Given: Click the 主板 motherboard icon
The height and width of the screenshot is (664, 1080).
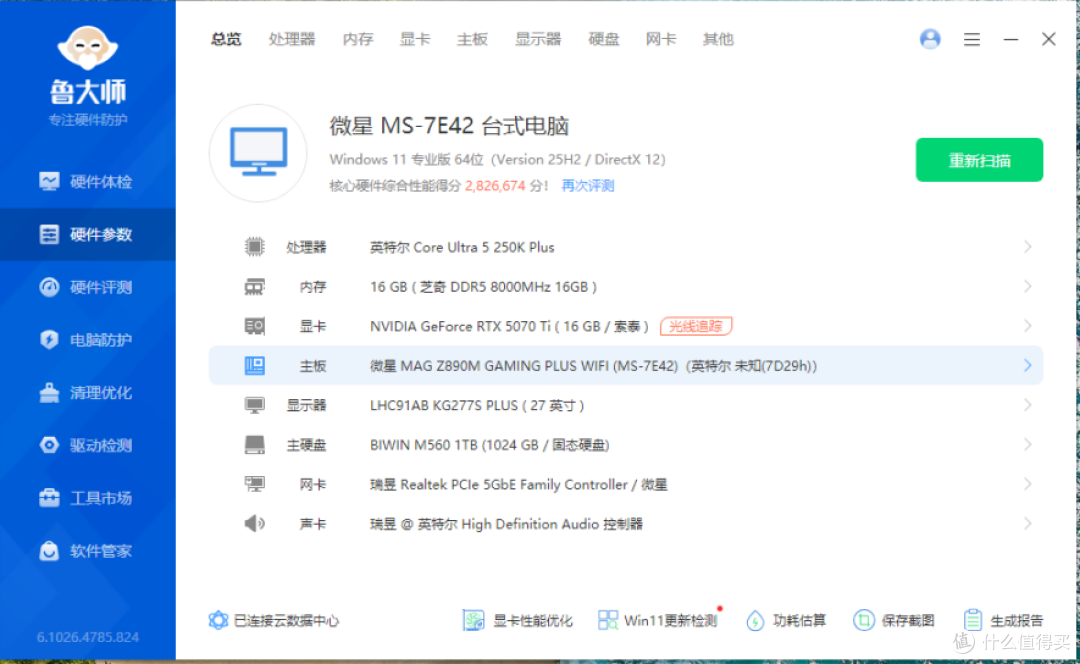Looking at the screenshot, I should pyautogui.click(x=255, y=366).
